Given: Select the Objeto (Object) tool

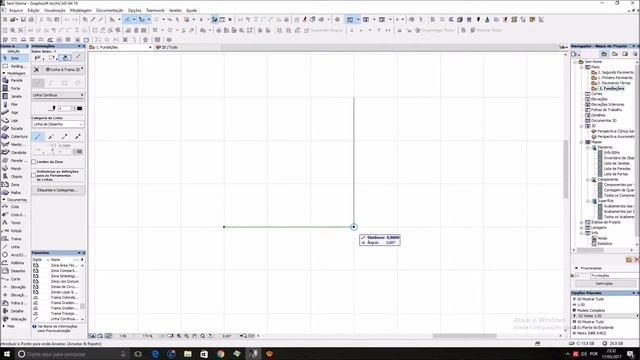Looking at the screenshot, I should [x=14, y=176].
